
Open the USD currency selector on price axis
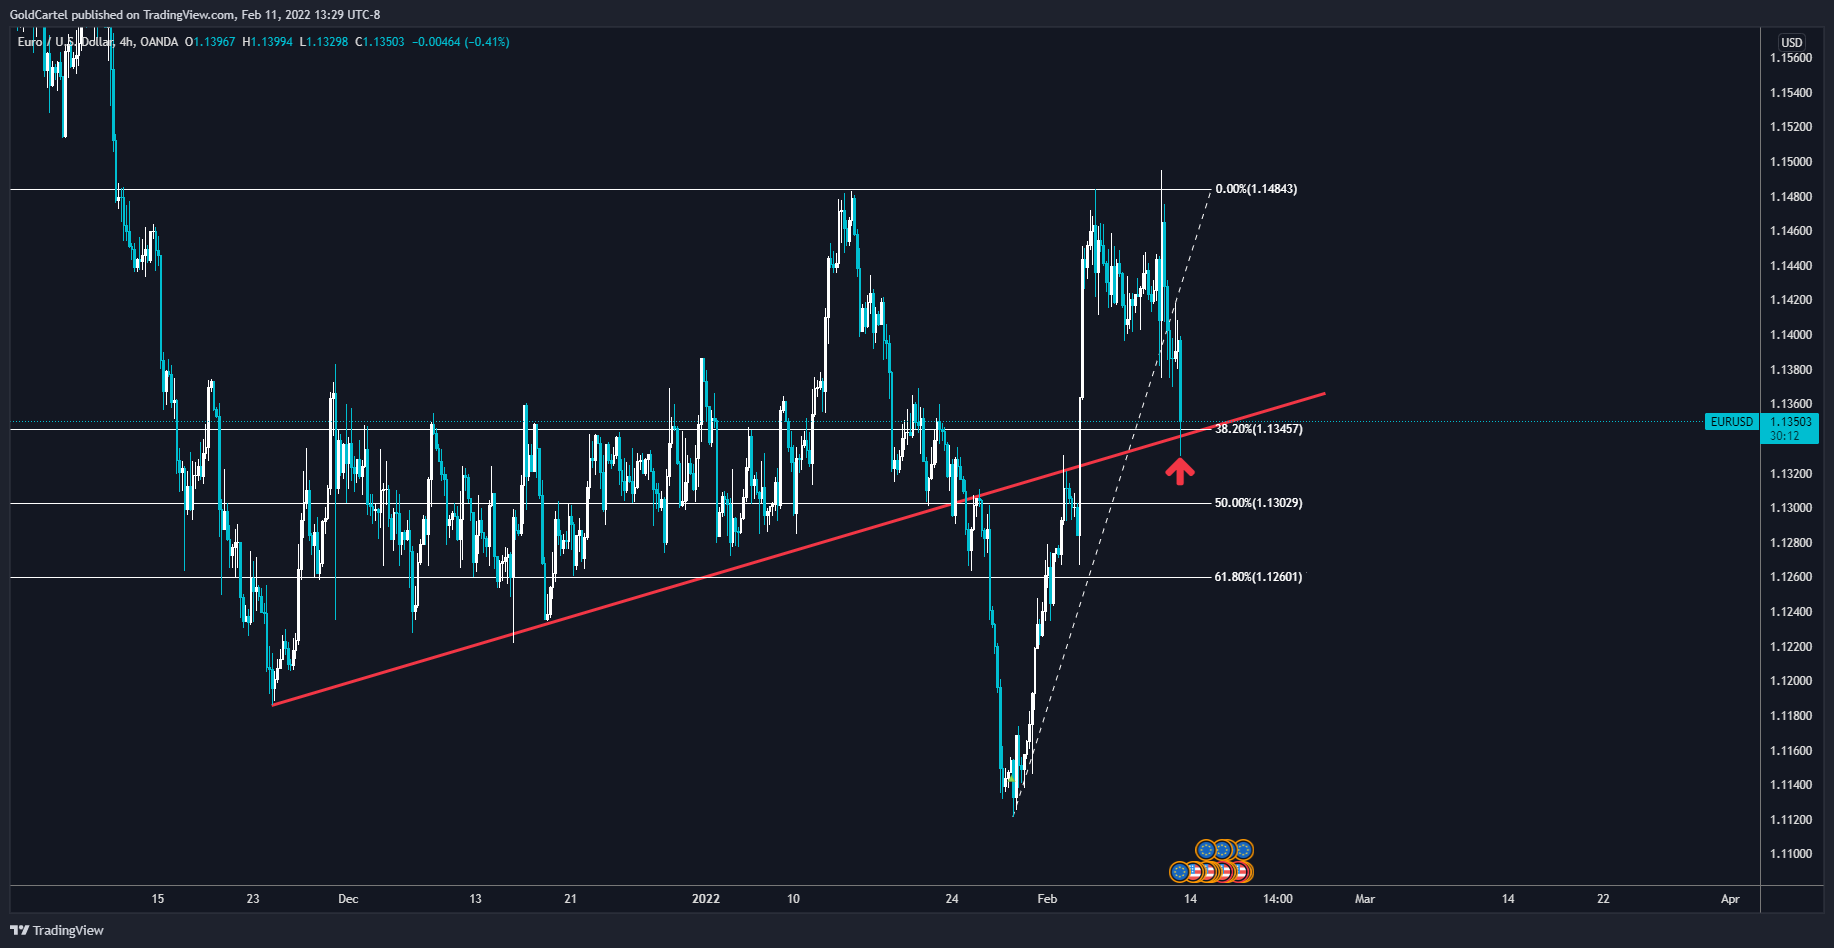click(1792, 42)
